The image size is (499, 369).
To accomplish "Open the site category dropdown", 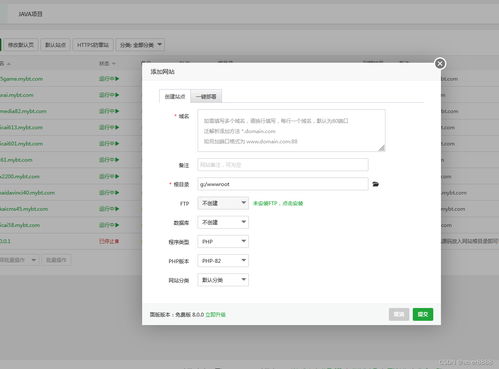I will tap(223, 280).
